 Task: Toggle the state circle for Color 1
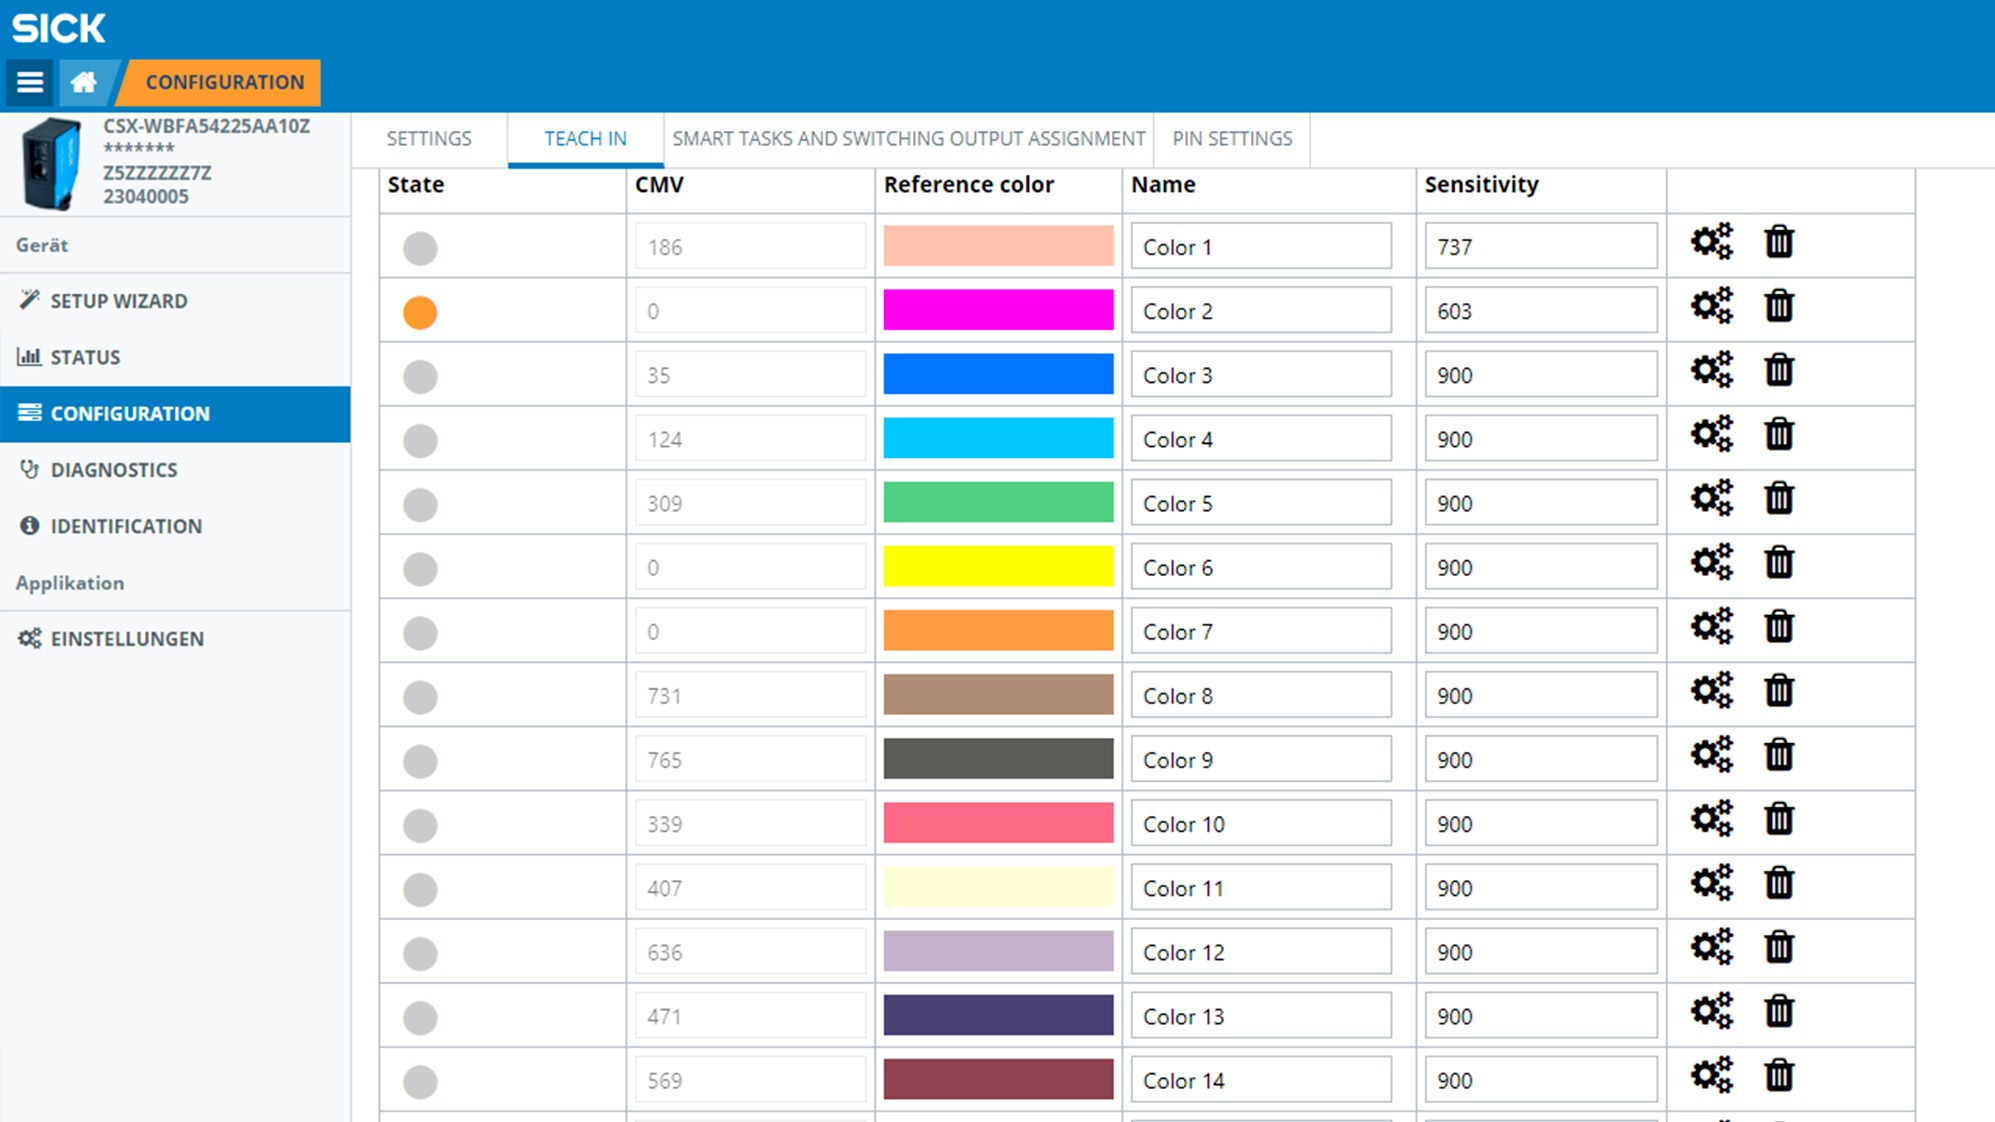click(420, 248)
